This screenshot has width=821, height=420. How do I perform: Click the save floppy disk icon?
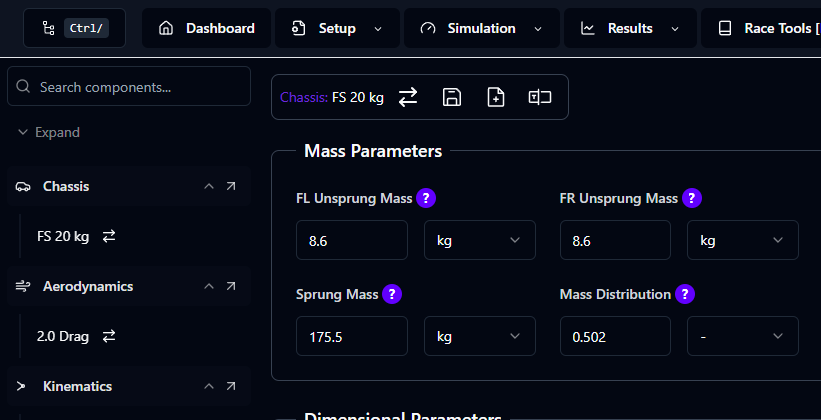[x=452, y=97]
